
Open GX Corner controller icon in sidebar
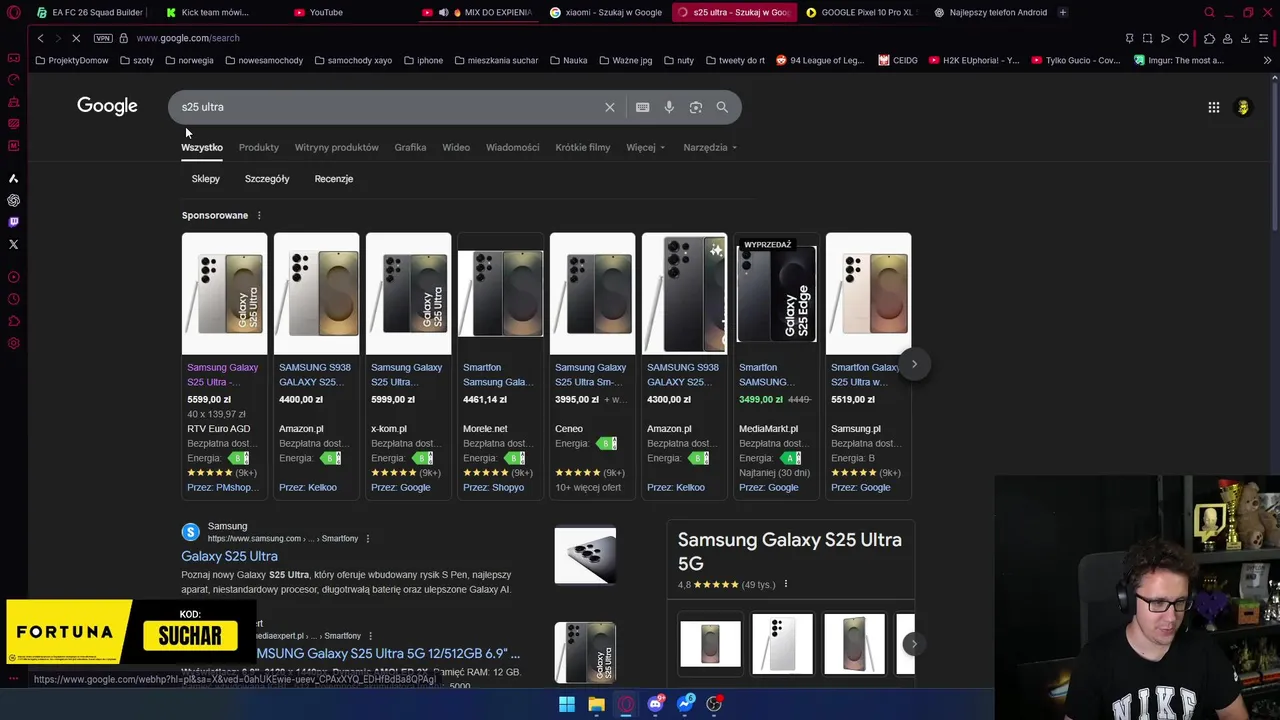pyautogui.click(x=13, y=58)
